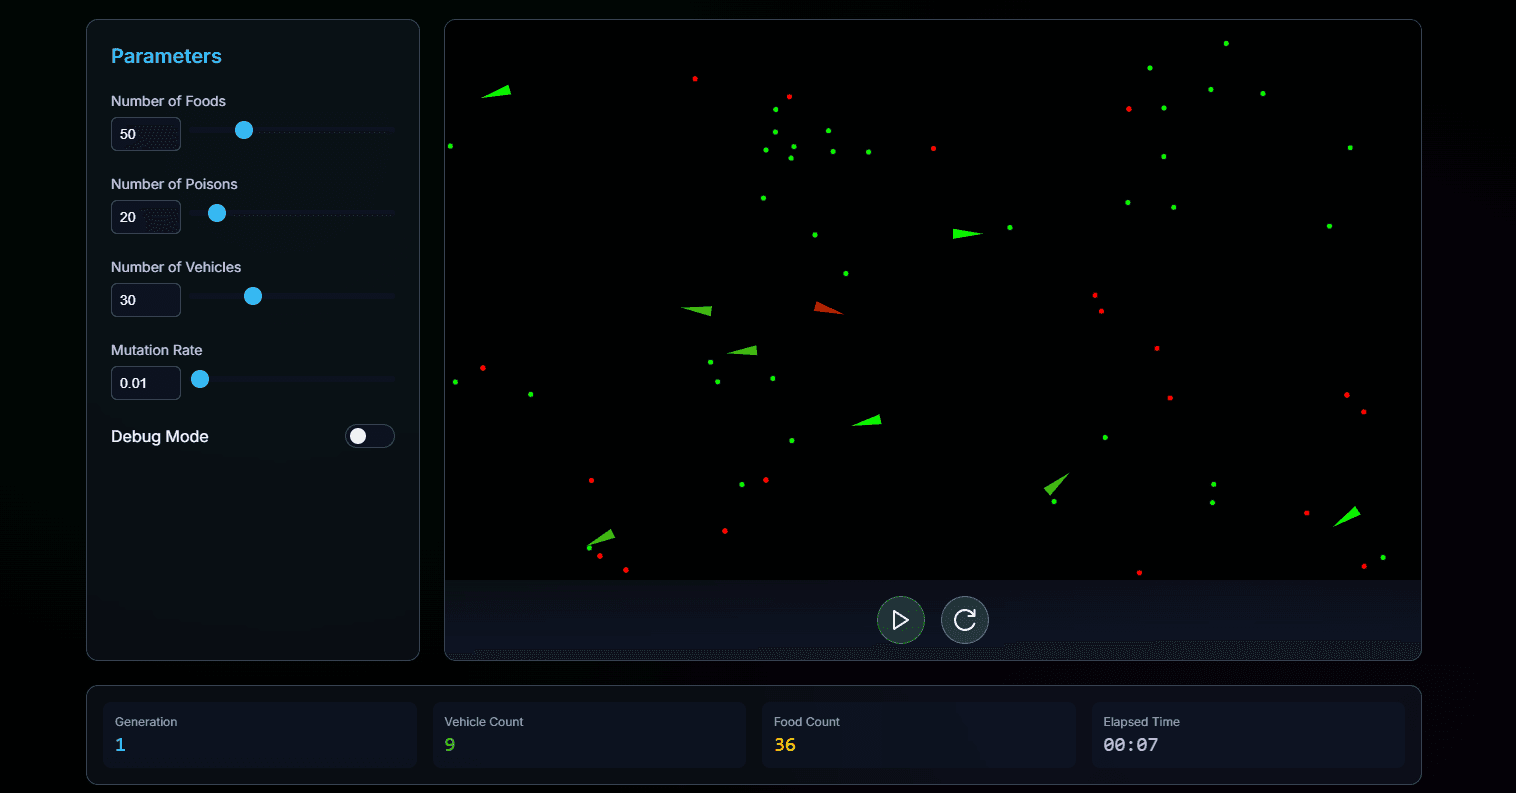Click the Mutation Rate slider handle
1516x793 pixels.
tap(200, 379)
